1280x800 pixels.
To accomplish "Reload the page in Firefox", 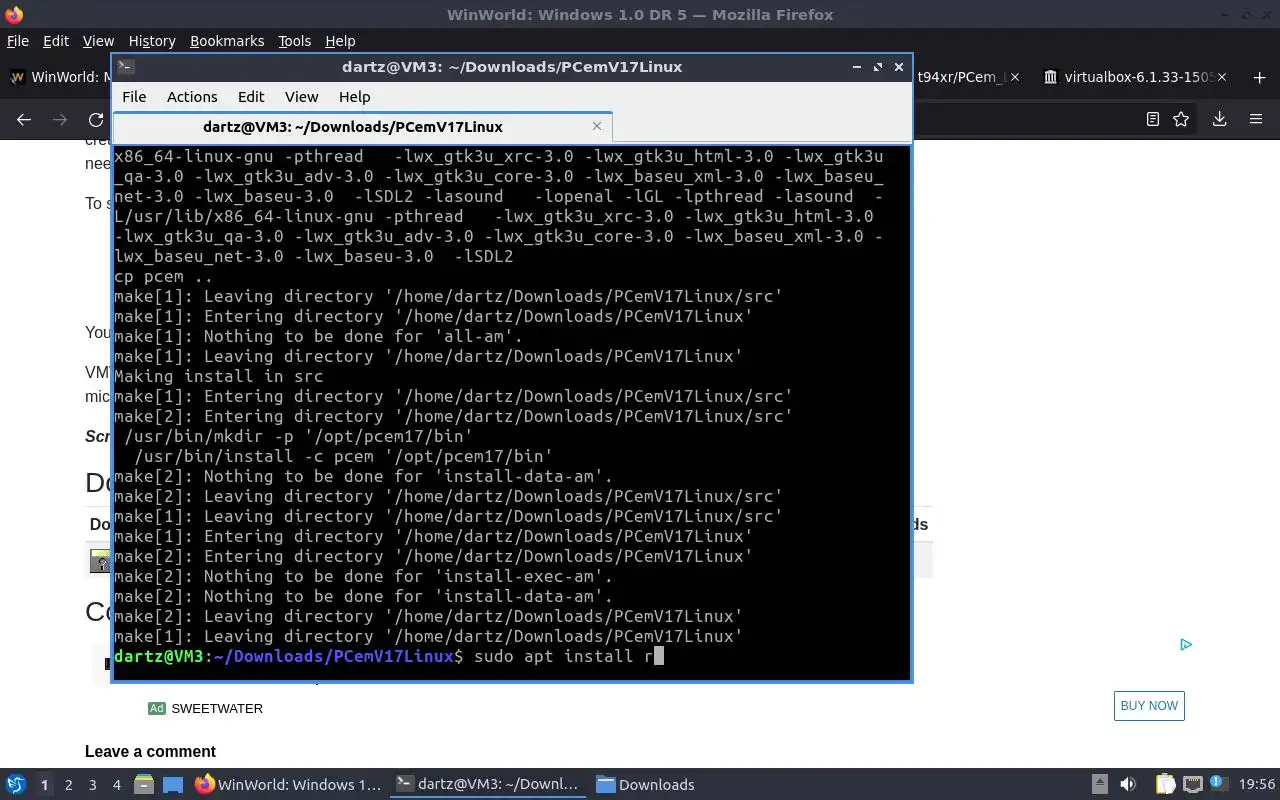I will click(x=96, y=119).
